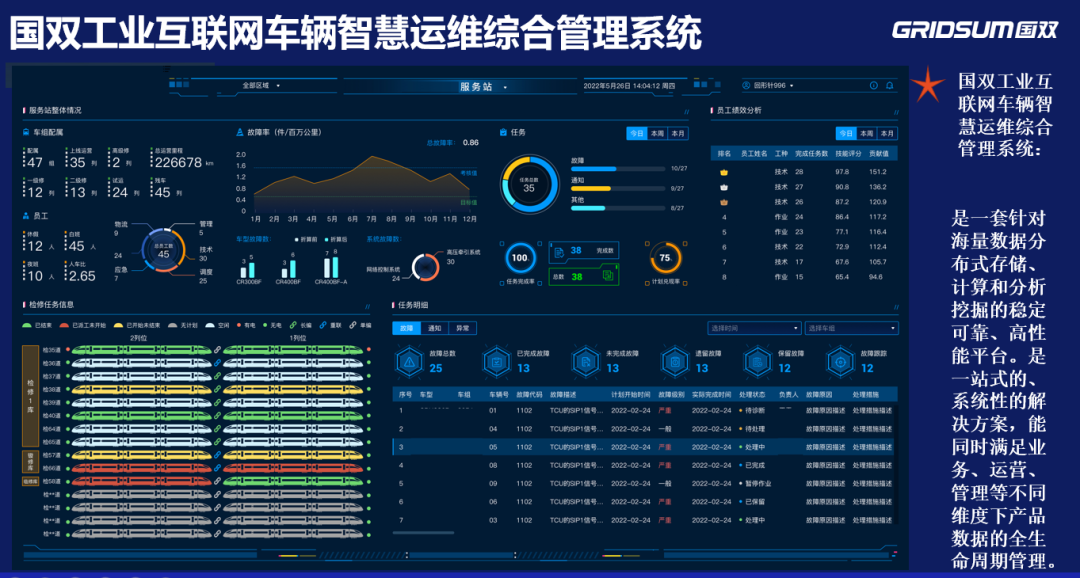This screenshot has width=1080, height=578.
Task: Click the 完成数 38 card
Action: pos(583,251)
